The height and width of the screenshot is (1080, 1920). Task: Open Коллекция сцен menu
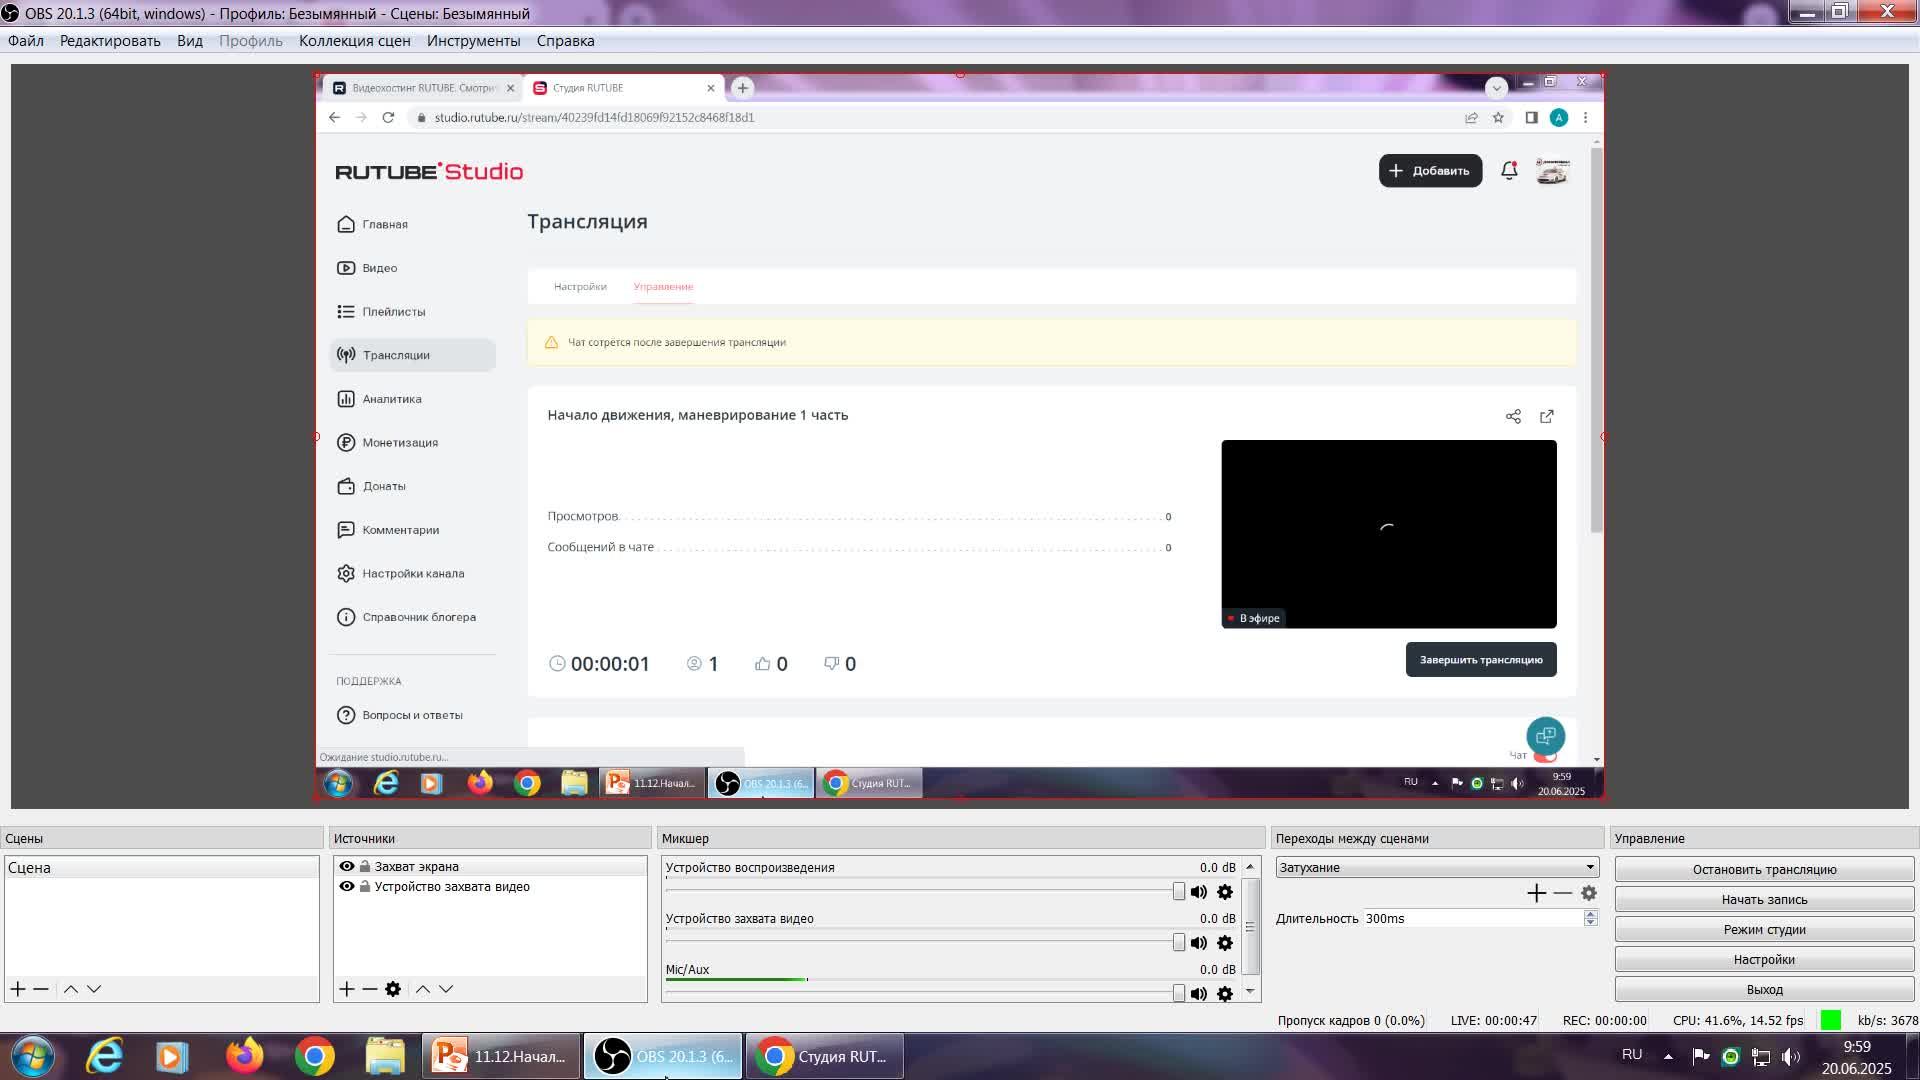click(354, 41)
